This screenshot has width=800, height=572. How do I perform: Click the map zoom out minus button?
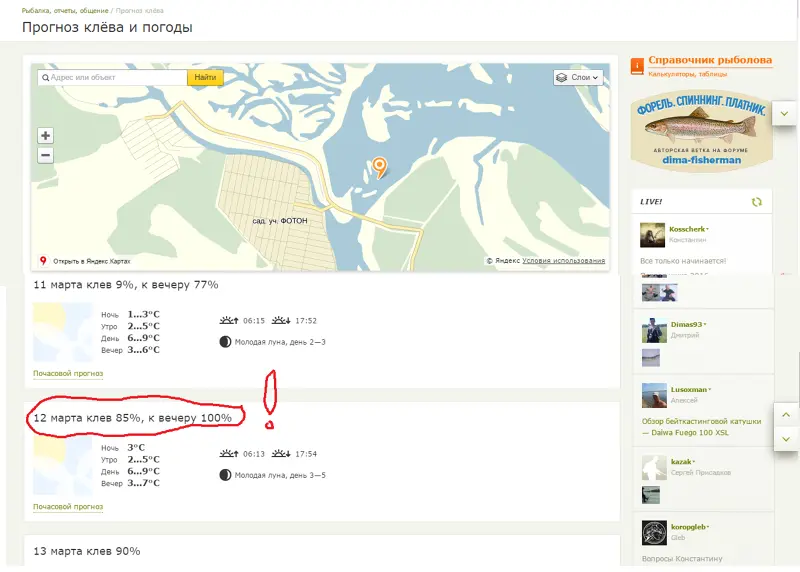tap(46, 155)
